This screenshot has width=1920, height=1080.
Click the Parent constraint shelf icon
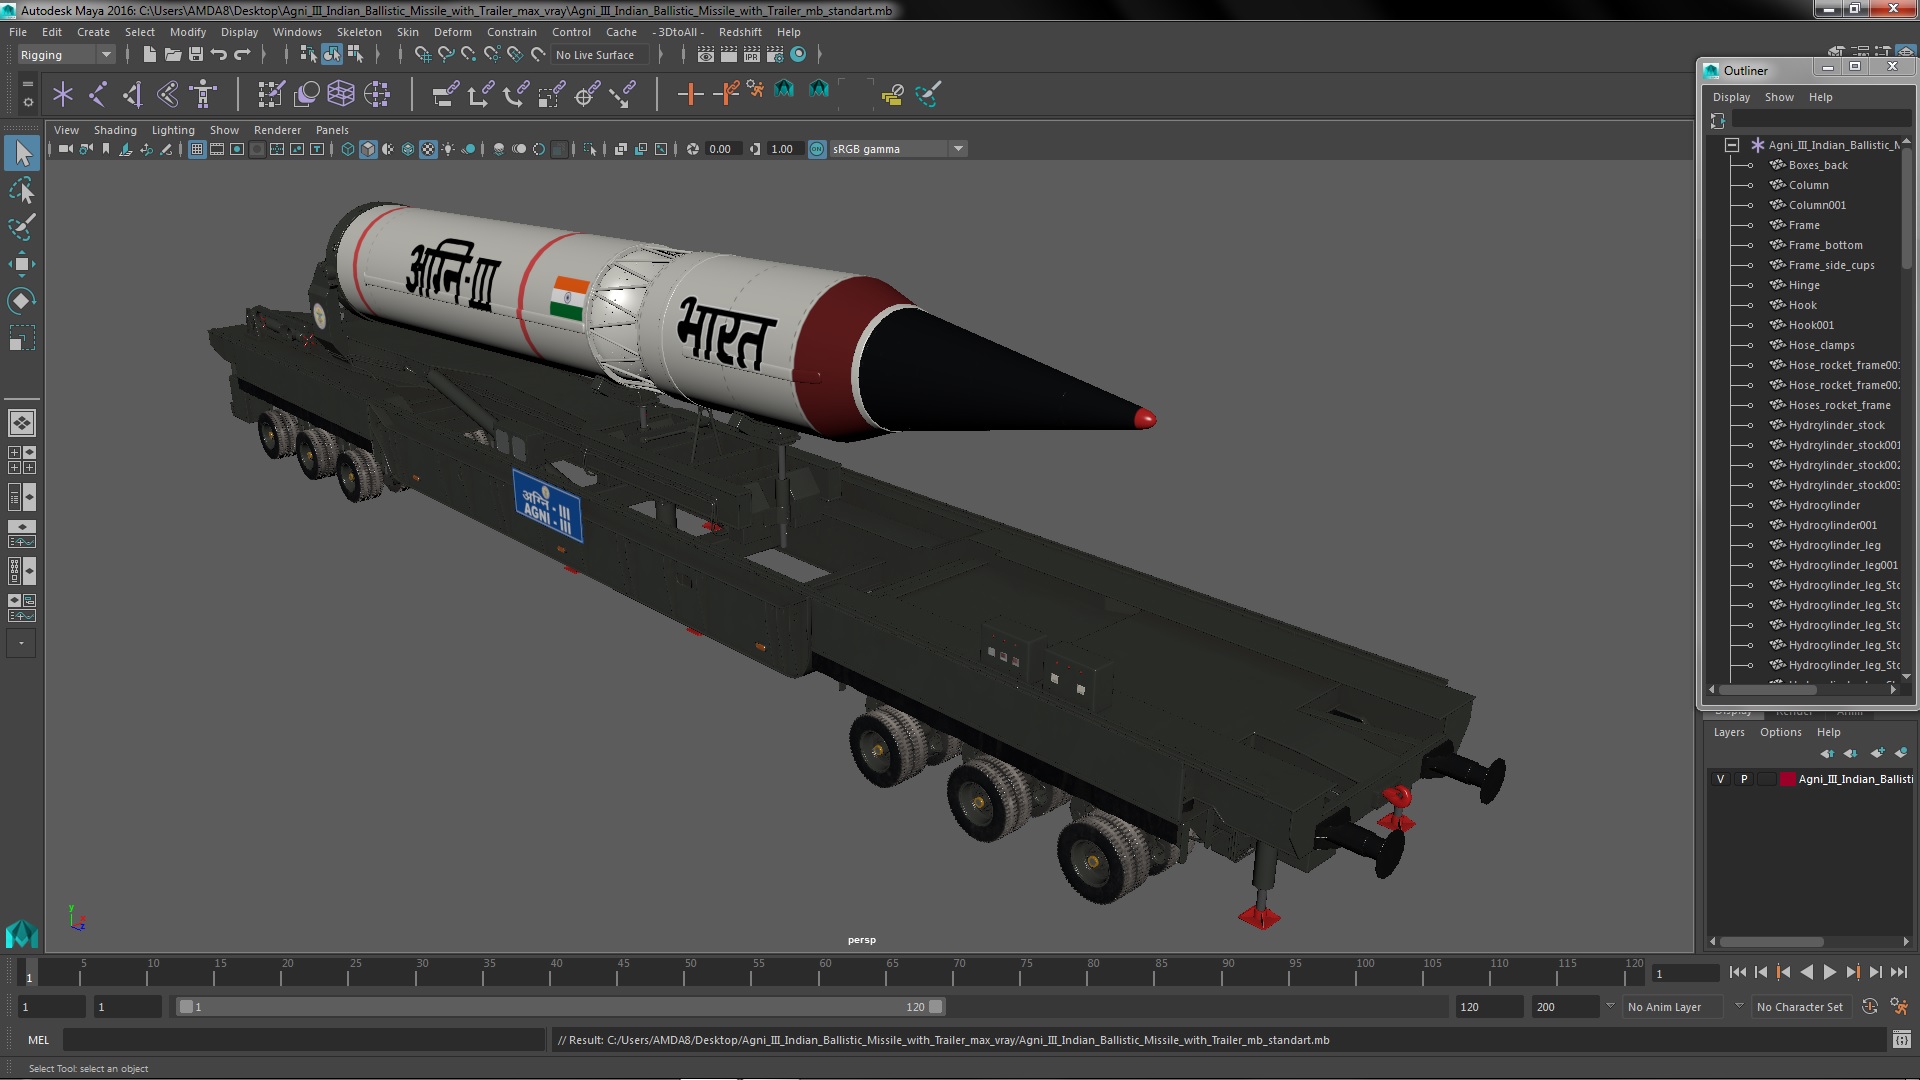pyautogui.click(x=445, y=95)
